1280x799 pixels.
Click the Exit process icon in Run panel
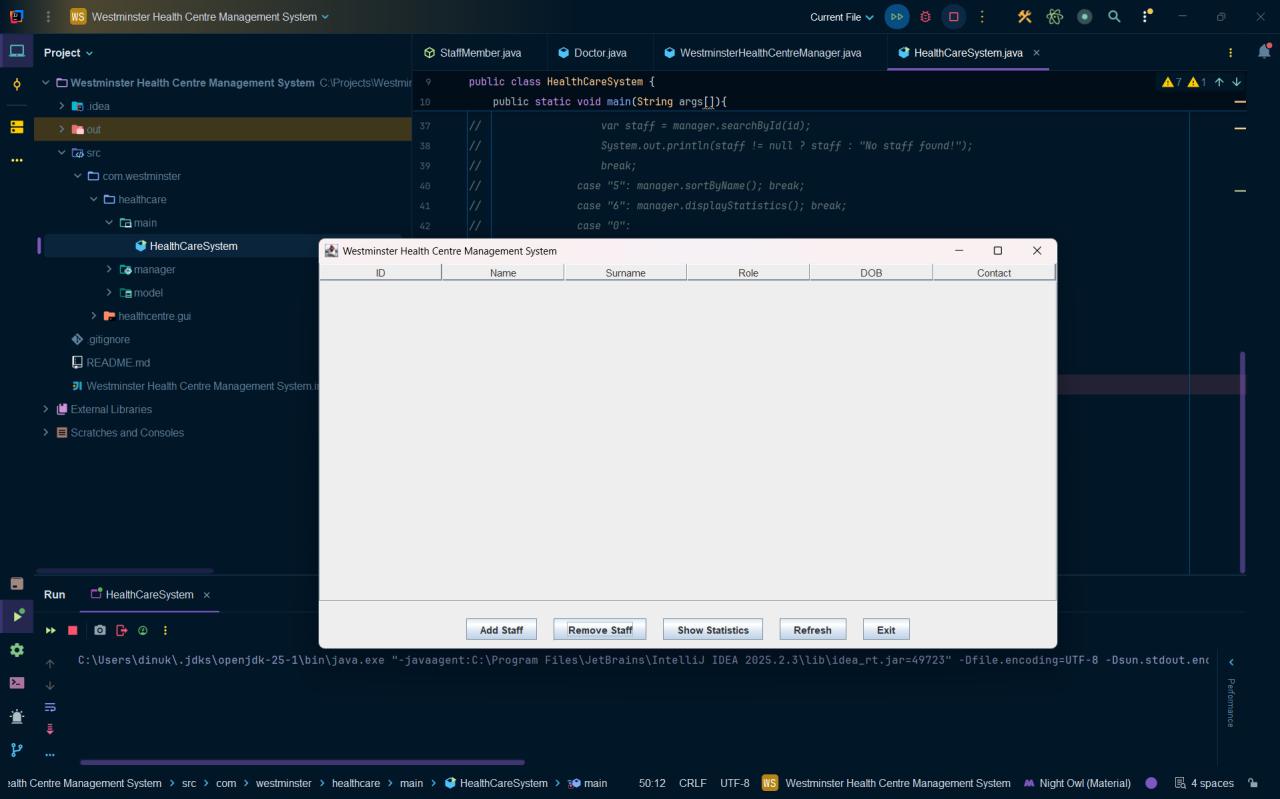tap(122, 630)
